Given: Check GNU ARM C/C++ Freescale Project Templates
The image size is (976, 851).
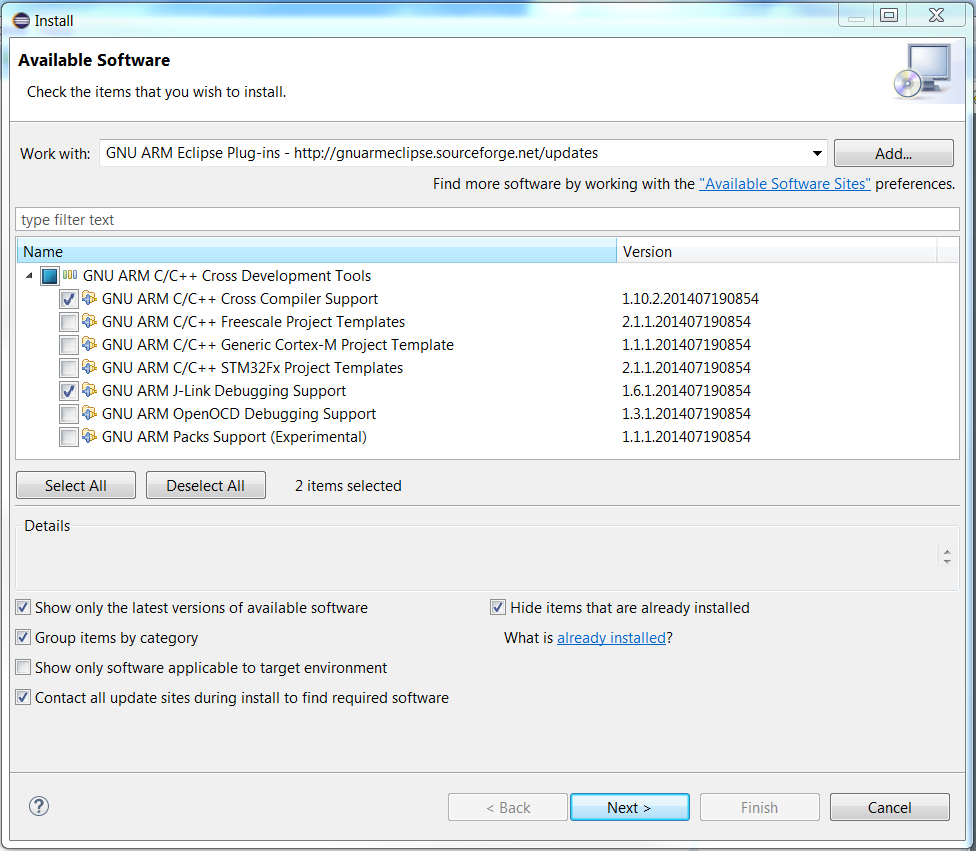Looking at the screenshot, I should click(68, 322).
